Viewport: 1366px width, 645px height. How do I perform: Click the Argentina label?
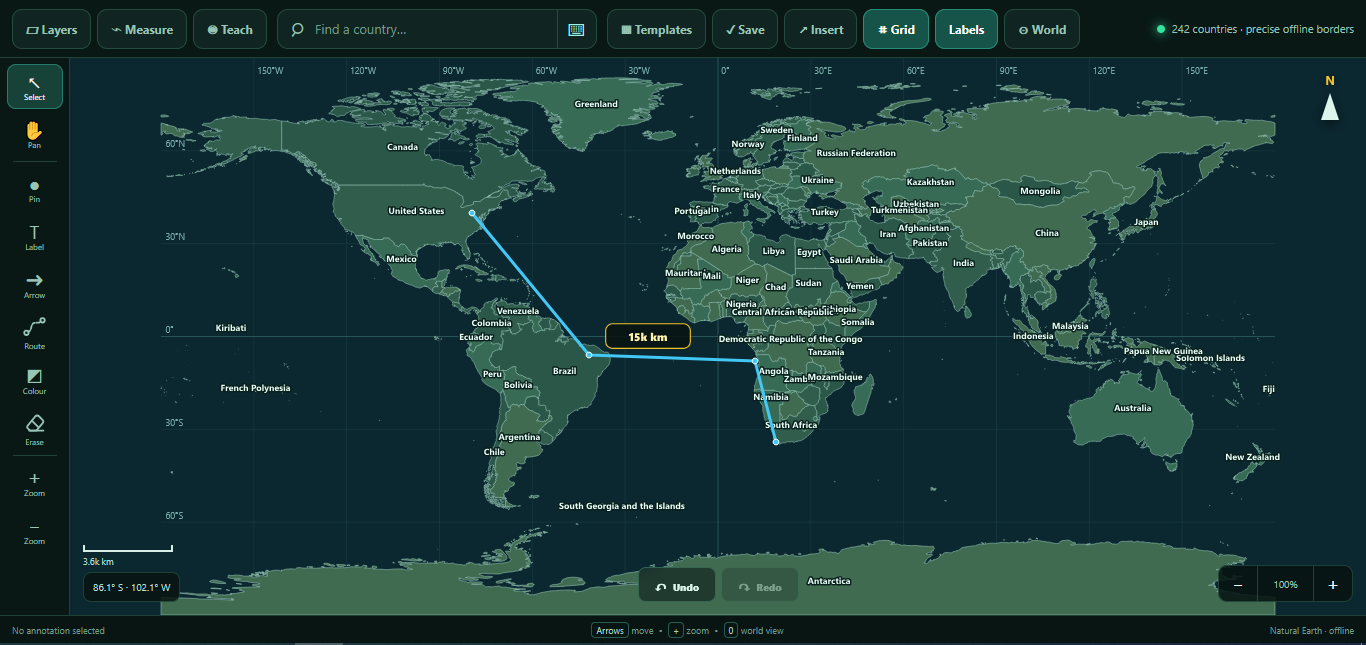(519, 437)
